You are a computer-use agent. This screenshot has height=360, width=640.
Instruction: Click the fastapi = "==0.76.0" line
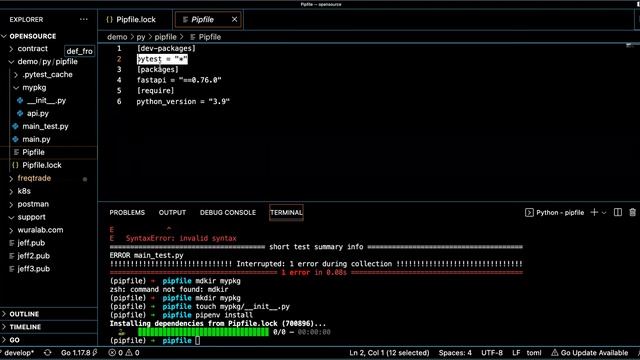click(179, 80)
